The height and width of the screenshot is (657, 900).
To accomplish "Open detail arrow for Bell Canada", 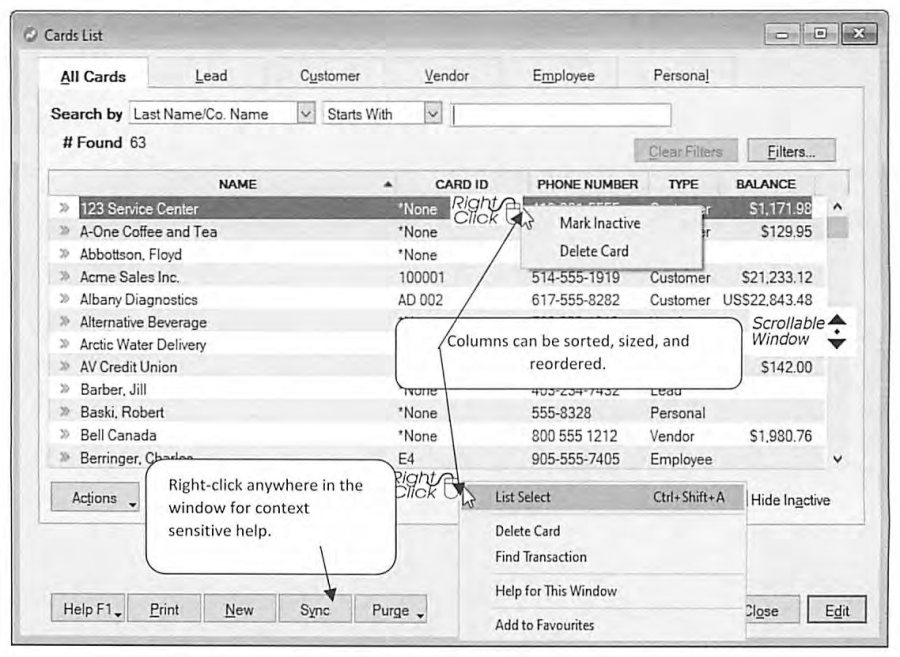I will pyautogui.click(x=64, y=434).
